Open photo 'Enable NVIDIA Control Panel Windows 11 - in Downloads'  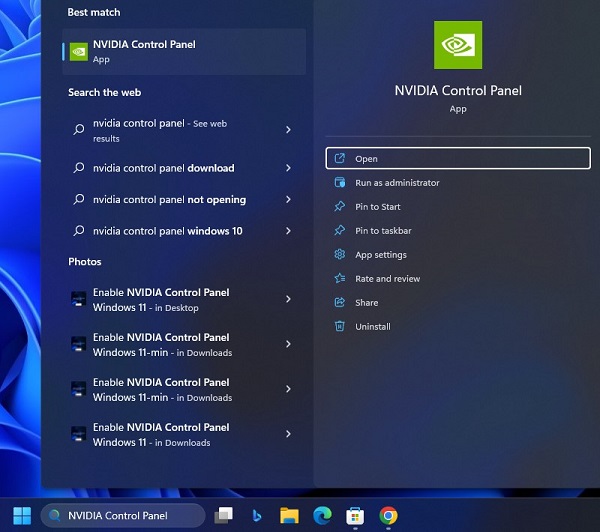pyautogui.click(x=184, y=434)
